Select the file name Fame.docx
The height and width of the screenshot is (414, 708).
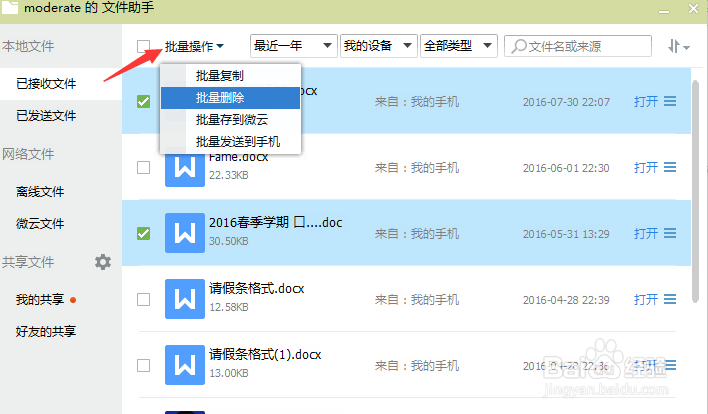[x=238, y=157]
